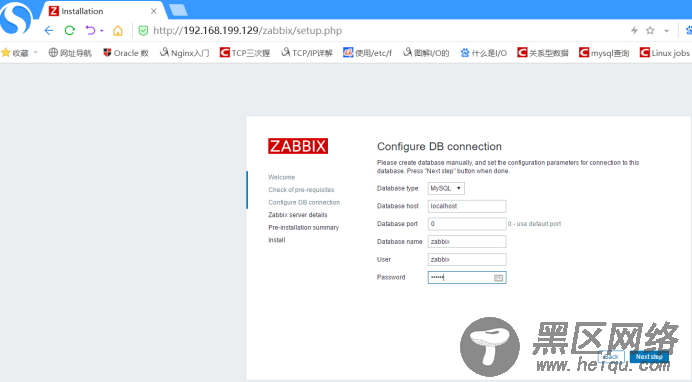Expand the favorites dropdown arrow
This screenshot has height=382, width=692.
click(x=35, y=52)
